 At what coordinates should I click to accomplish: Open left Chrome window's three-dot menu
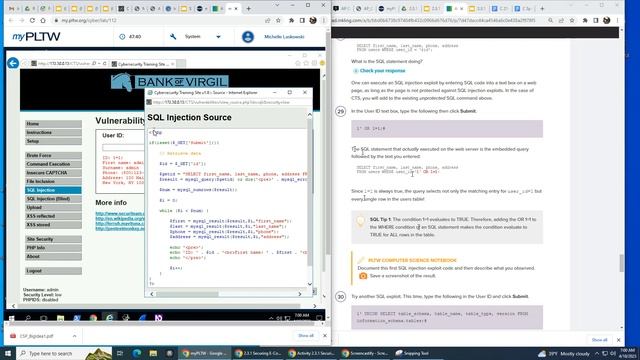tap(324, 20)
